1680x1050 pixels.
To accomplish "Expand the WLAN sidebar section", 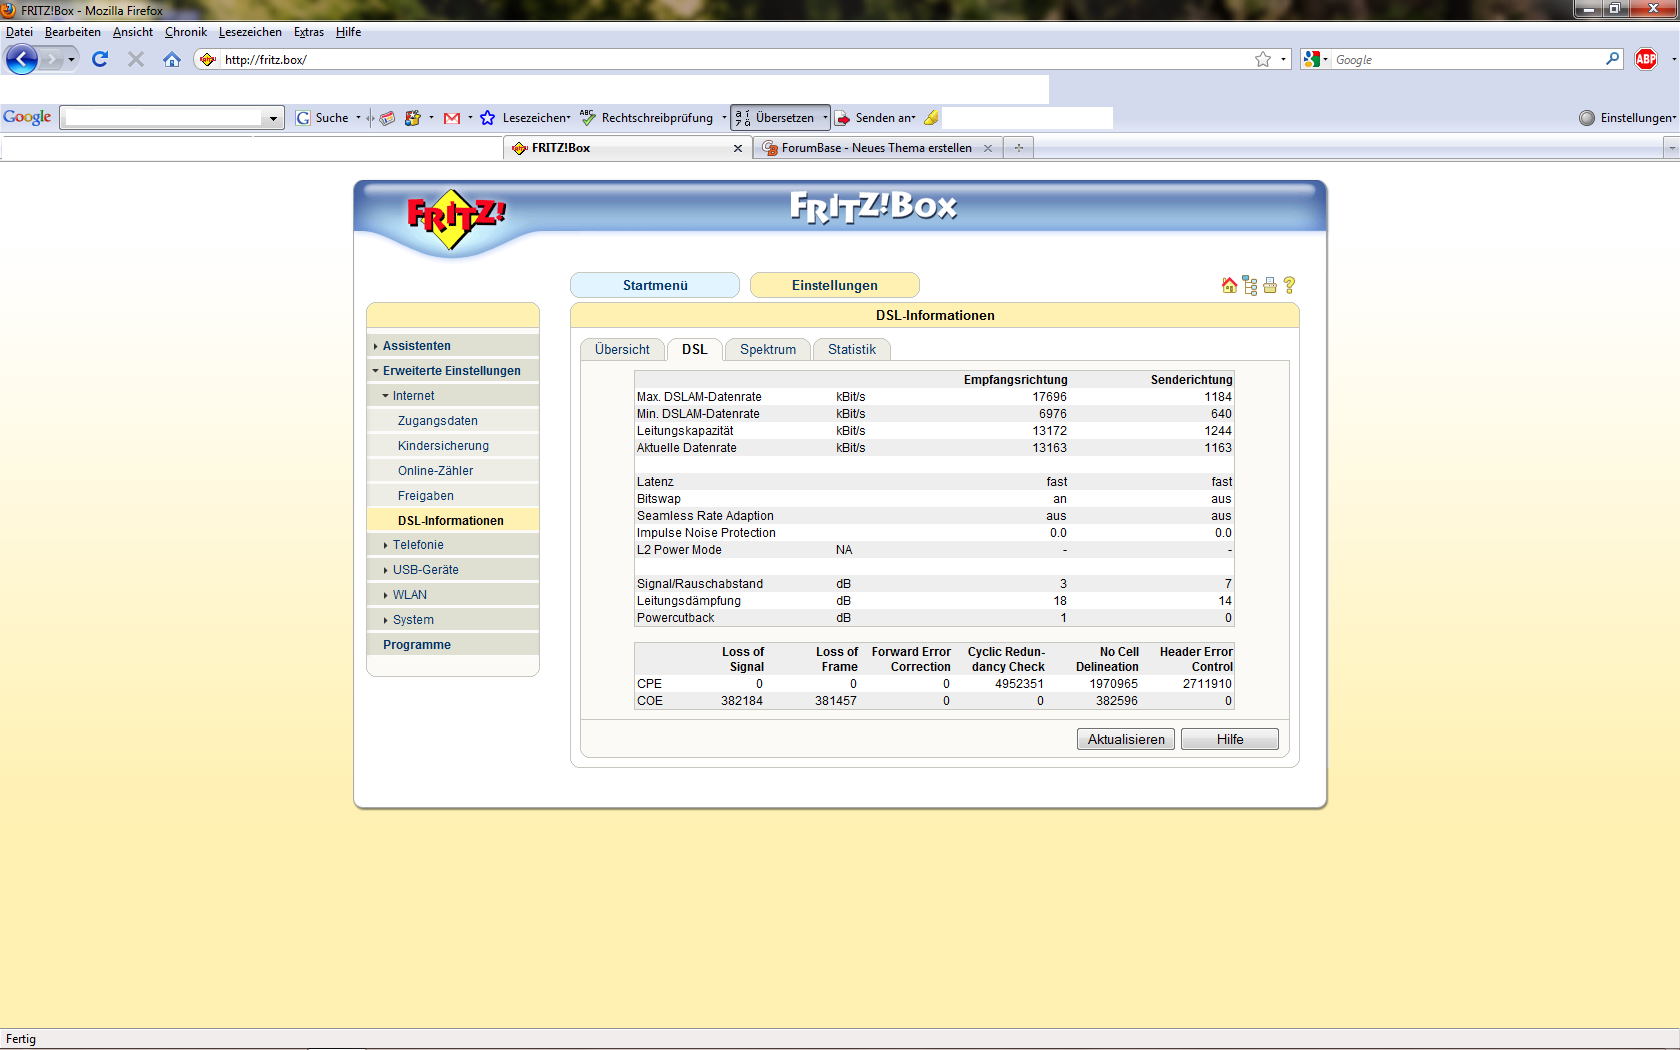I will pos(409,595).
